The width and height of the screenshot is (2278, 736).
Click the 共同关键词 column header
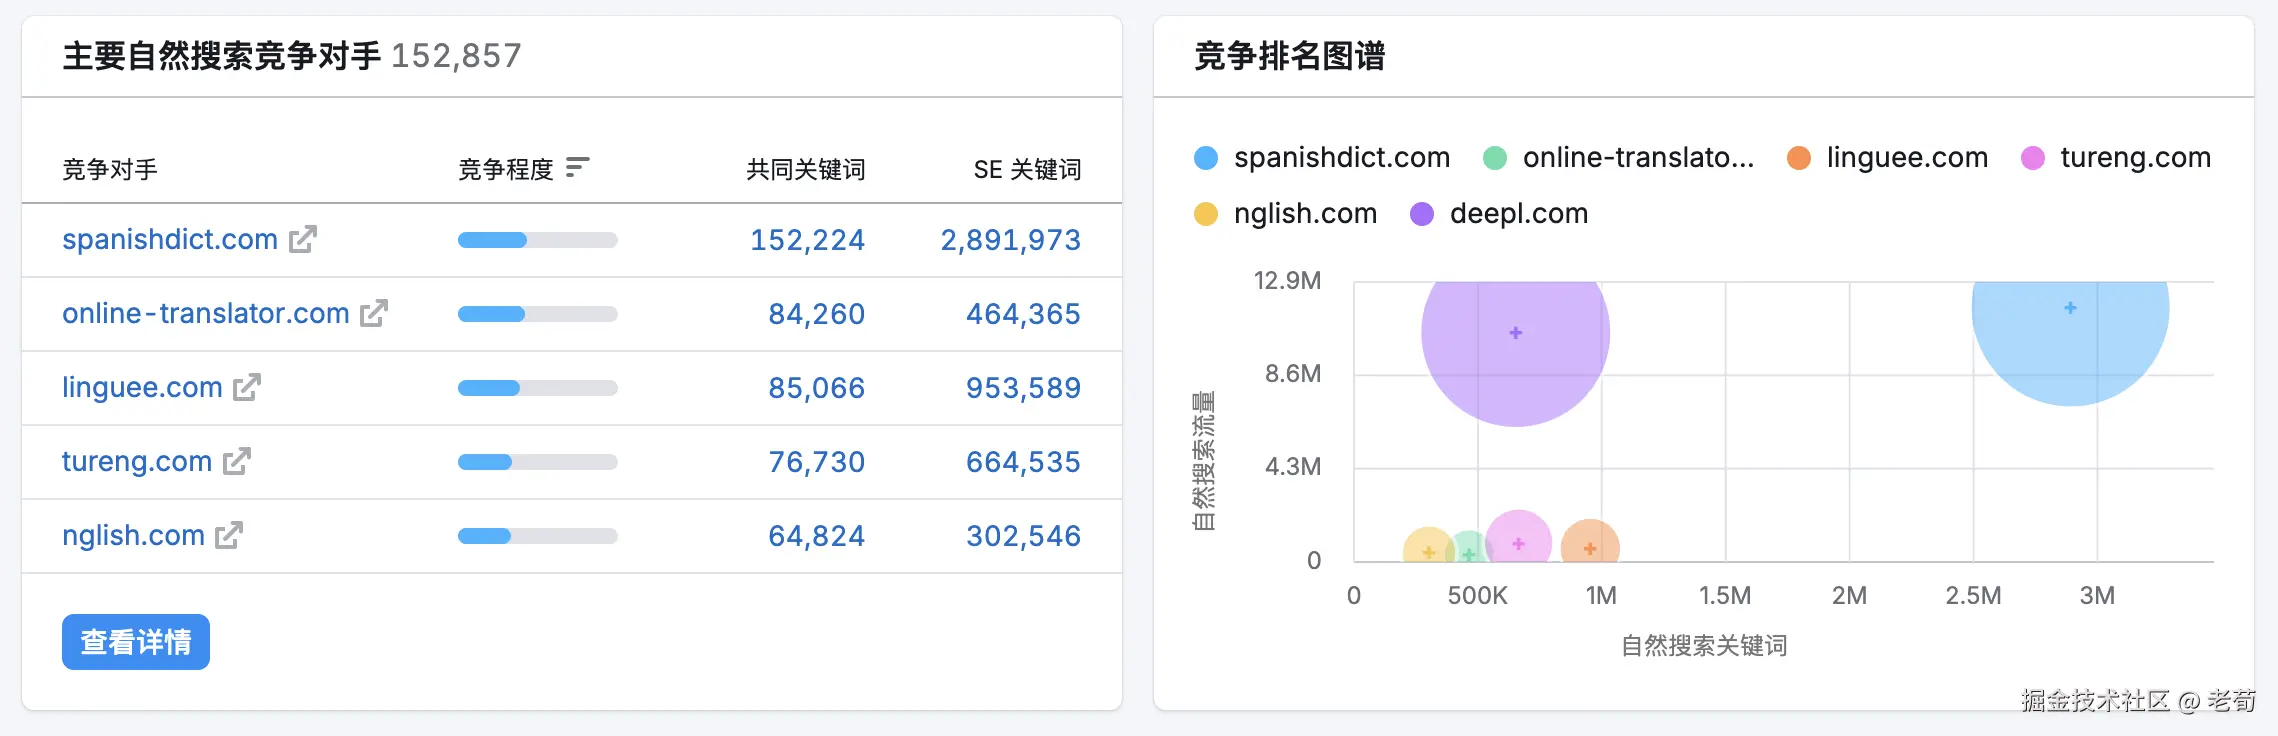coord(806,169)
